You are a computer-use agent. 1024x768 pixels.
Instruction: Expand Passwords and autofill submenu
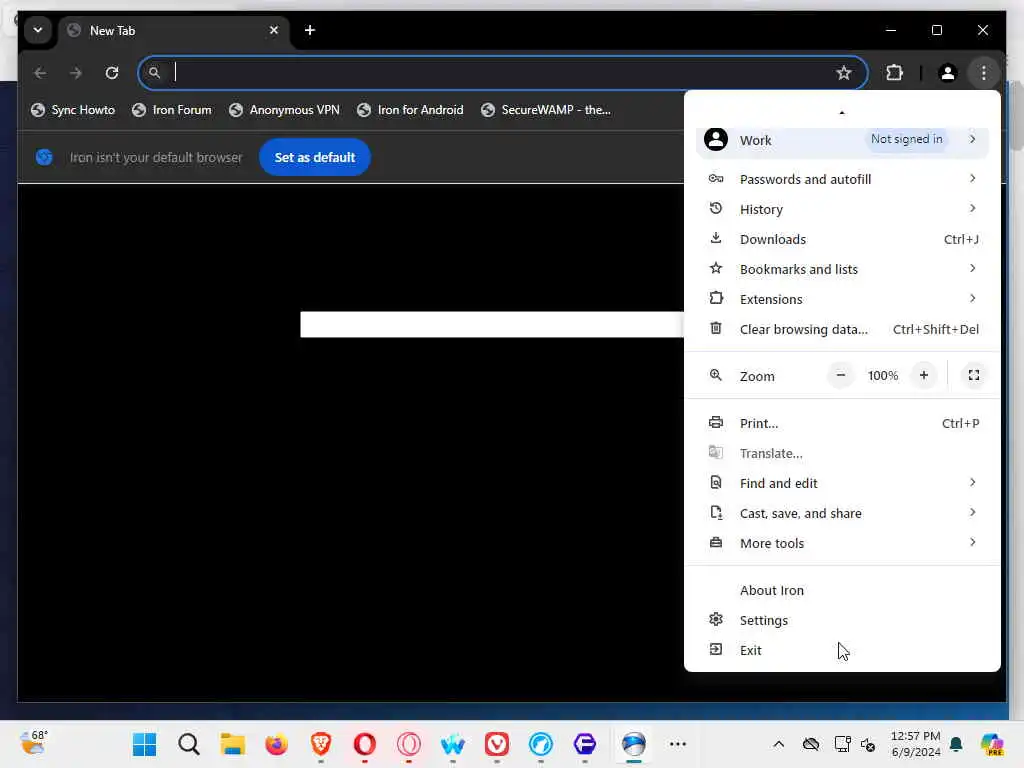coord(842,179)
